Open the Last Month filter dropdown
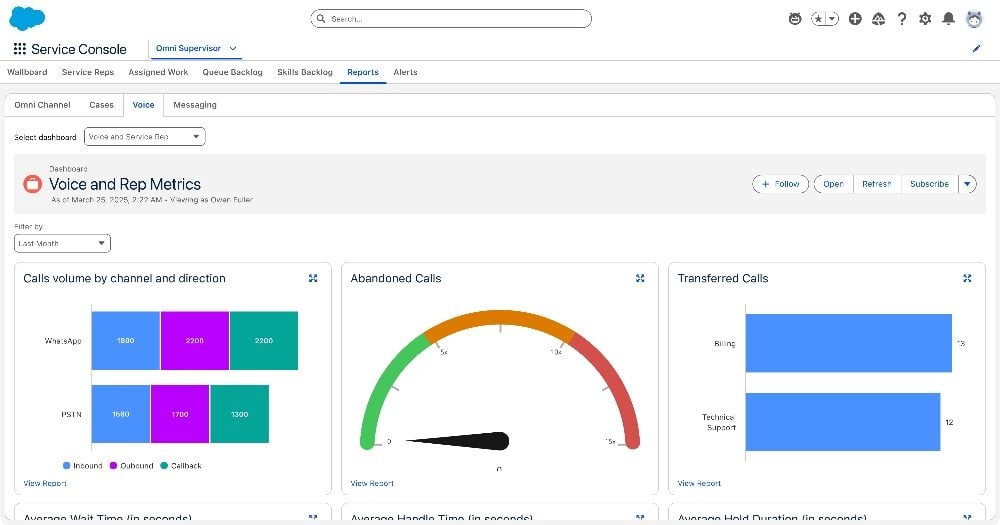1000x525 pixels. (x=62, y=243)
